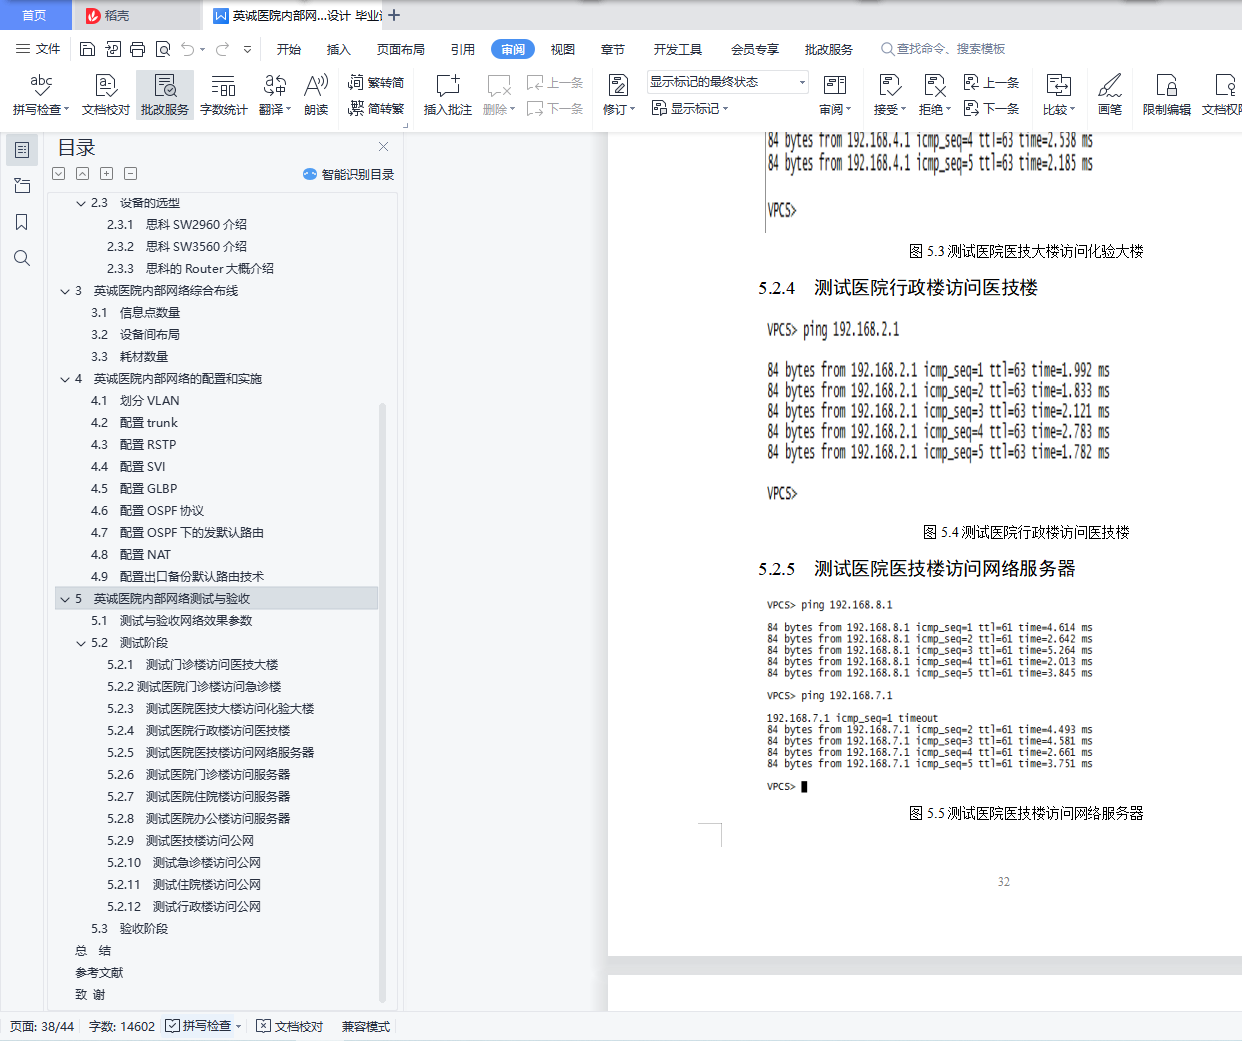Collapse section 4 英诚医院内部网络的配置和实施
Viewport: 1242px width, 1041px height.
[x=65, y=379]
